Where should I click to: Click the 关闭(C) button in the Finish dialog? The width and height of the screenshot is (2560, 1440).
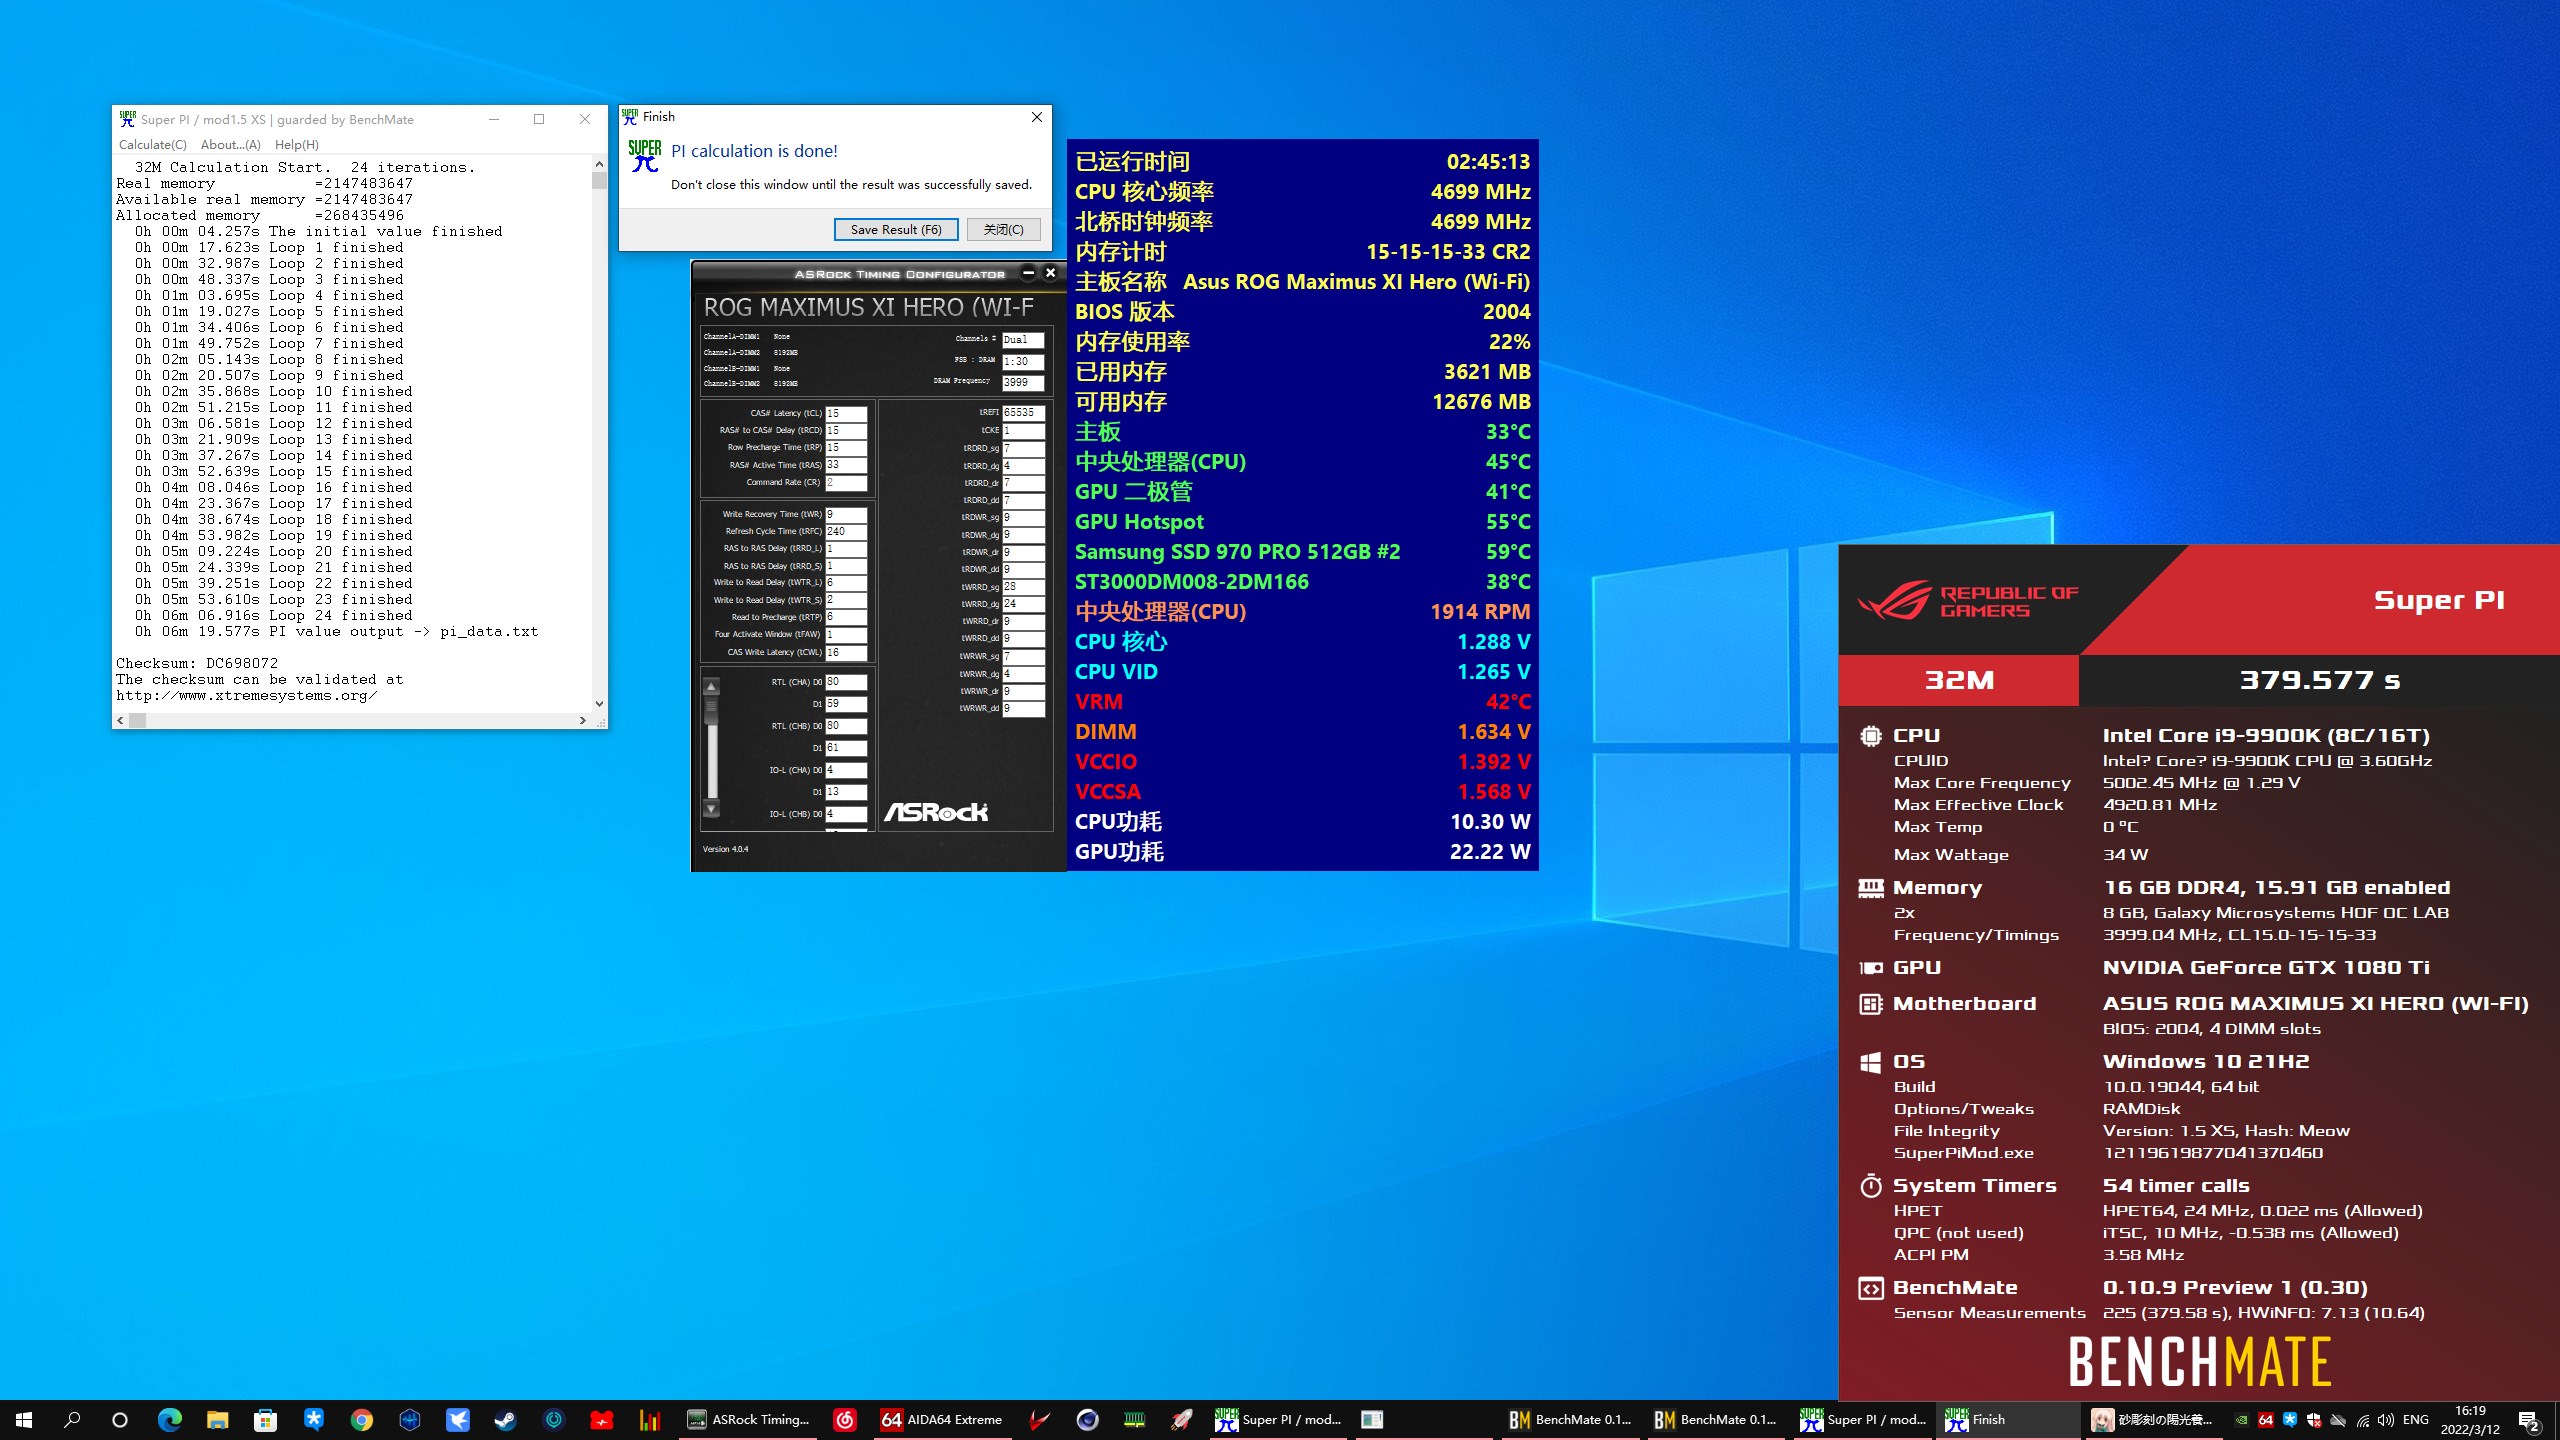(x=1003, y=229)
